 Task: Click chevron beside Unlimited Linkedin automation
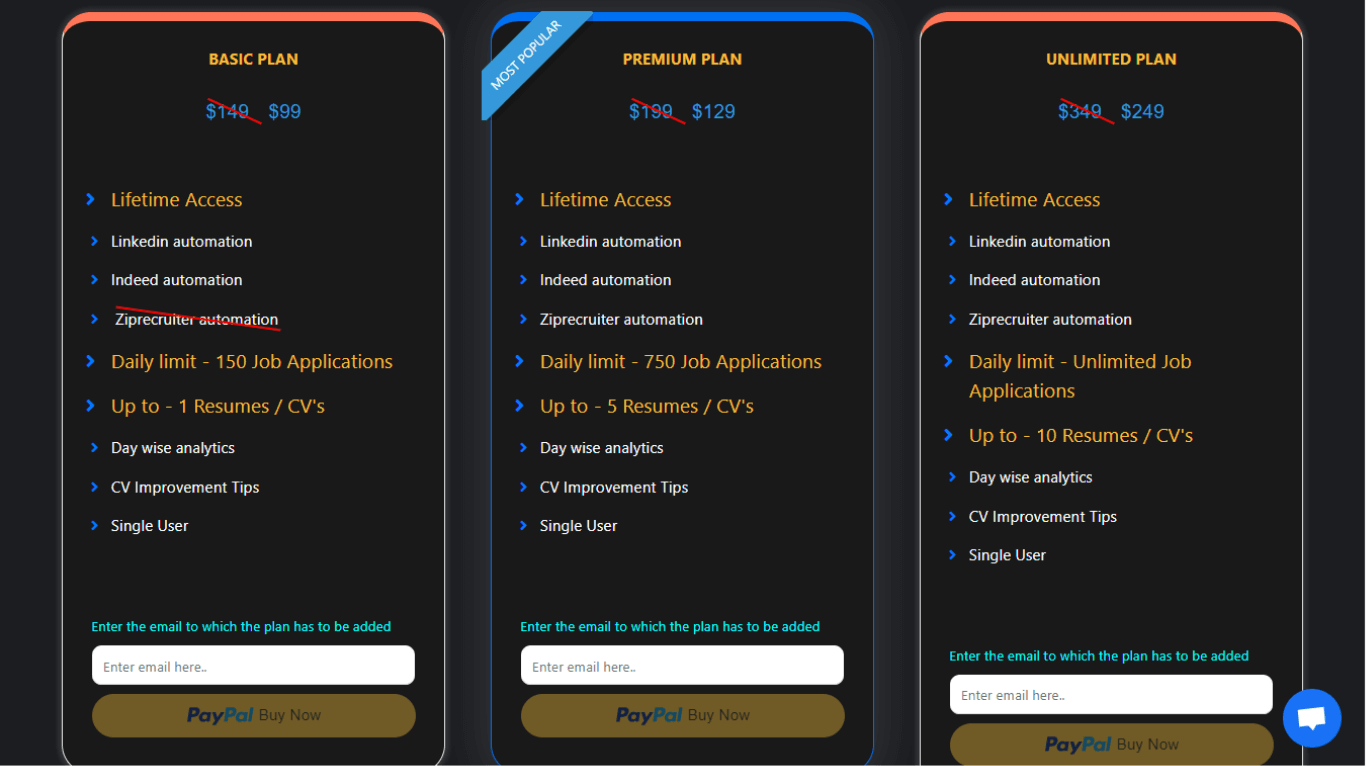(x=952, y=241)
